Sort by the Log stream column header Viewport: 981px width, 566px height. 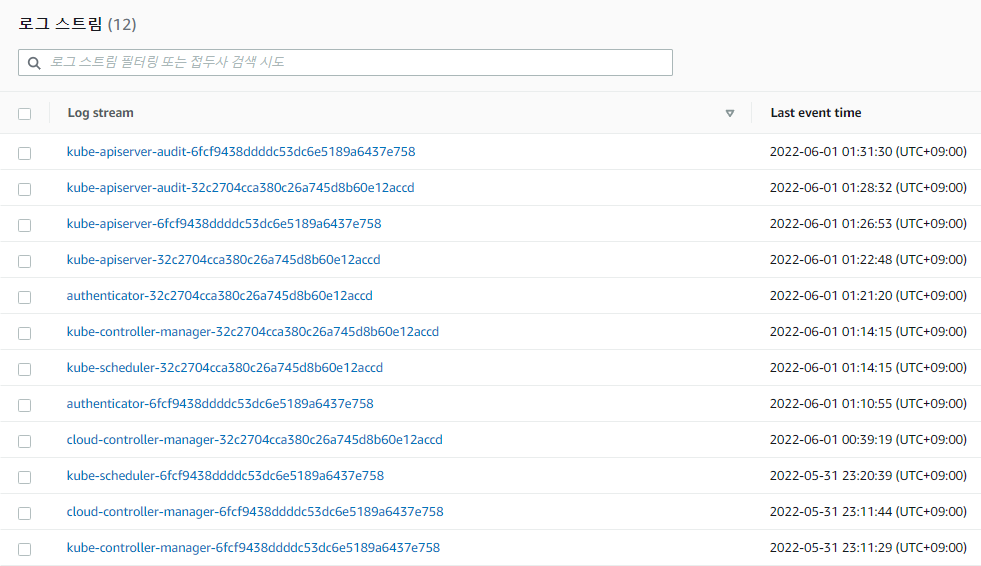[100, 113]
